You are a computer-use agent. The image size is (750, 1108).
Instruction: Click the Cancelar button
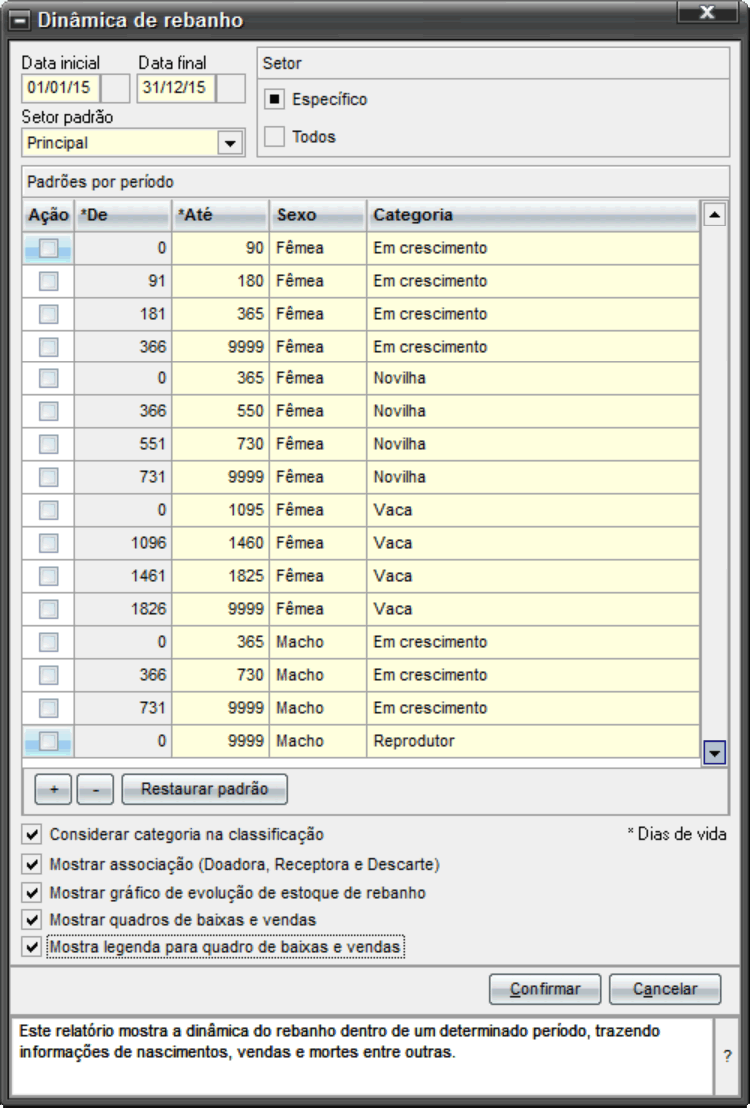(665, 989)
